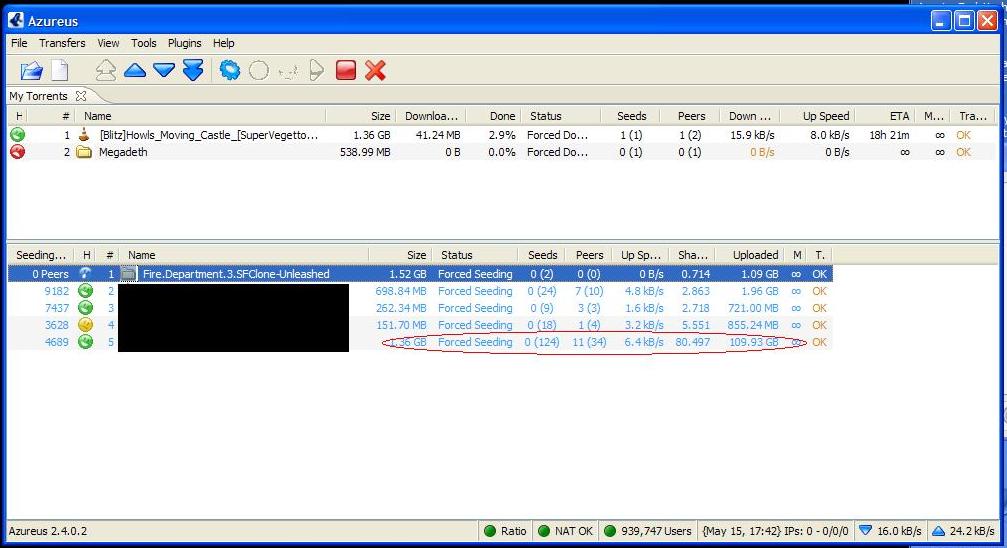Click the 15.9 kB/s down speed value
The image size is (1007, 548).
752,135
